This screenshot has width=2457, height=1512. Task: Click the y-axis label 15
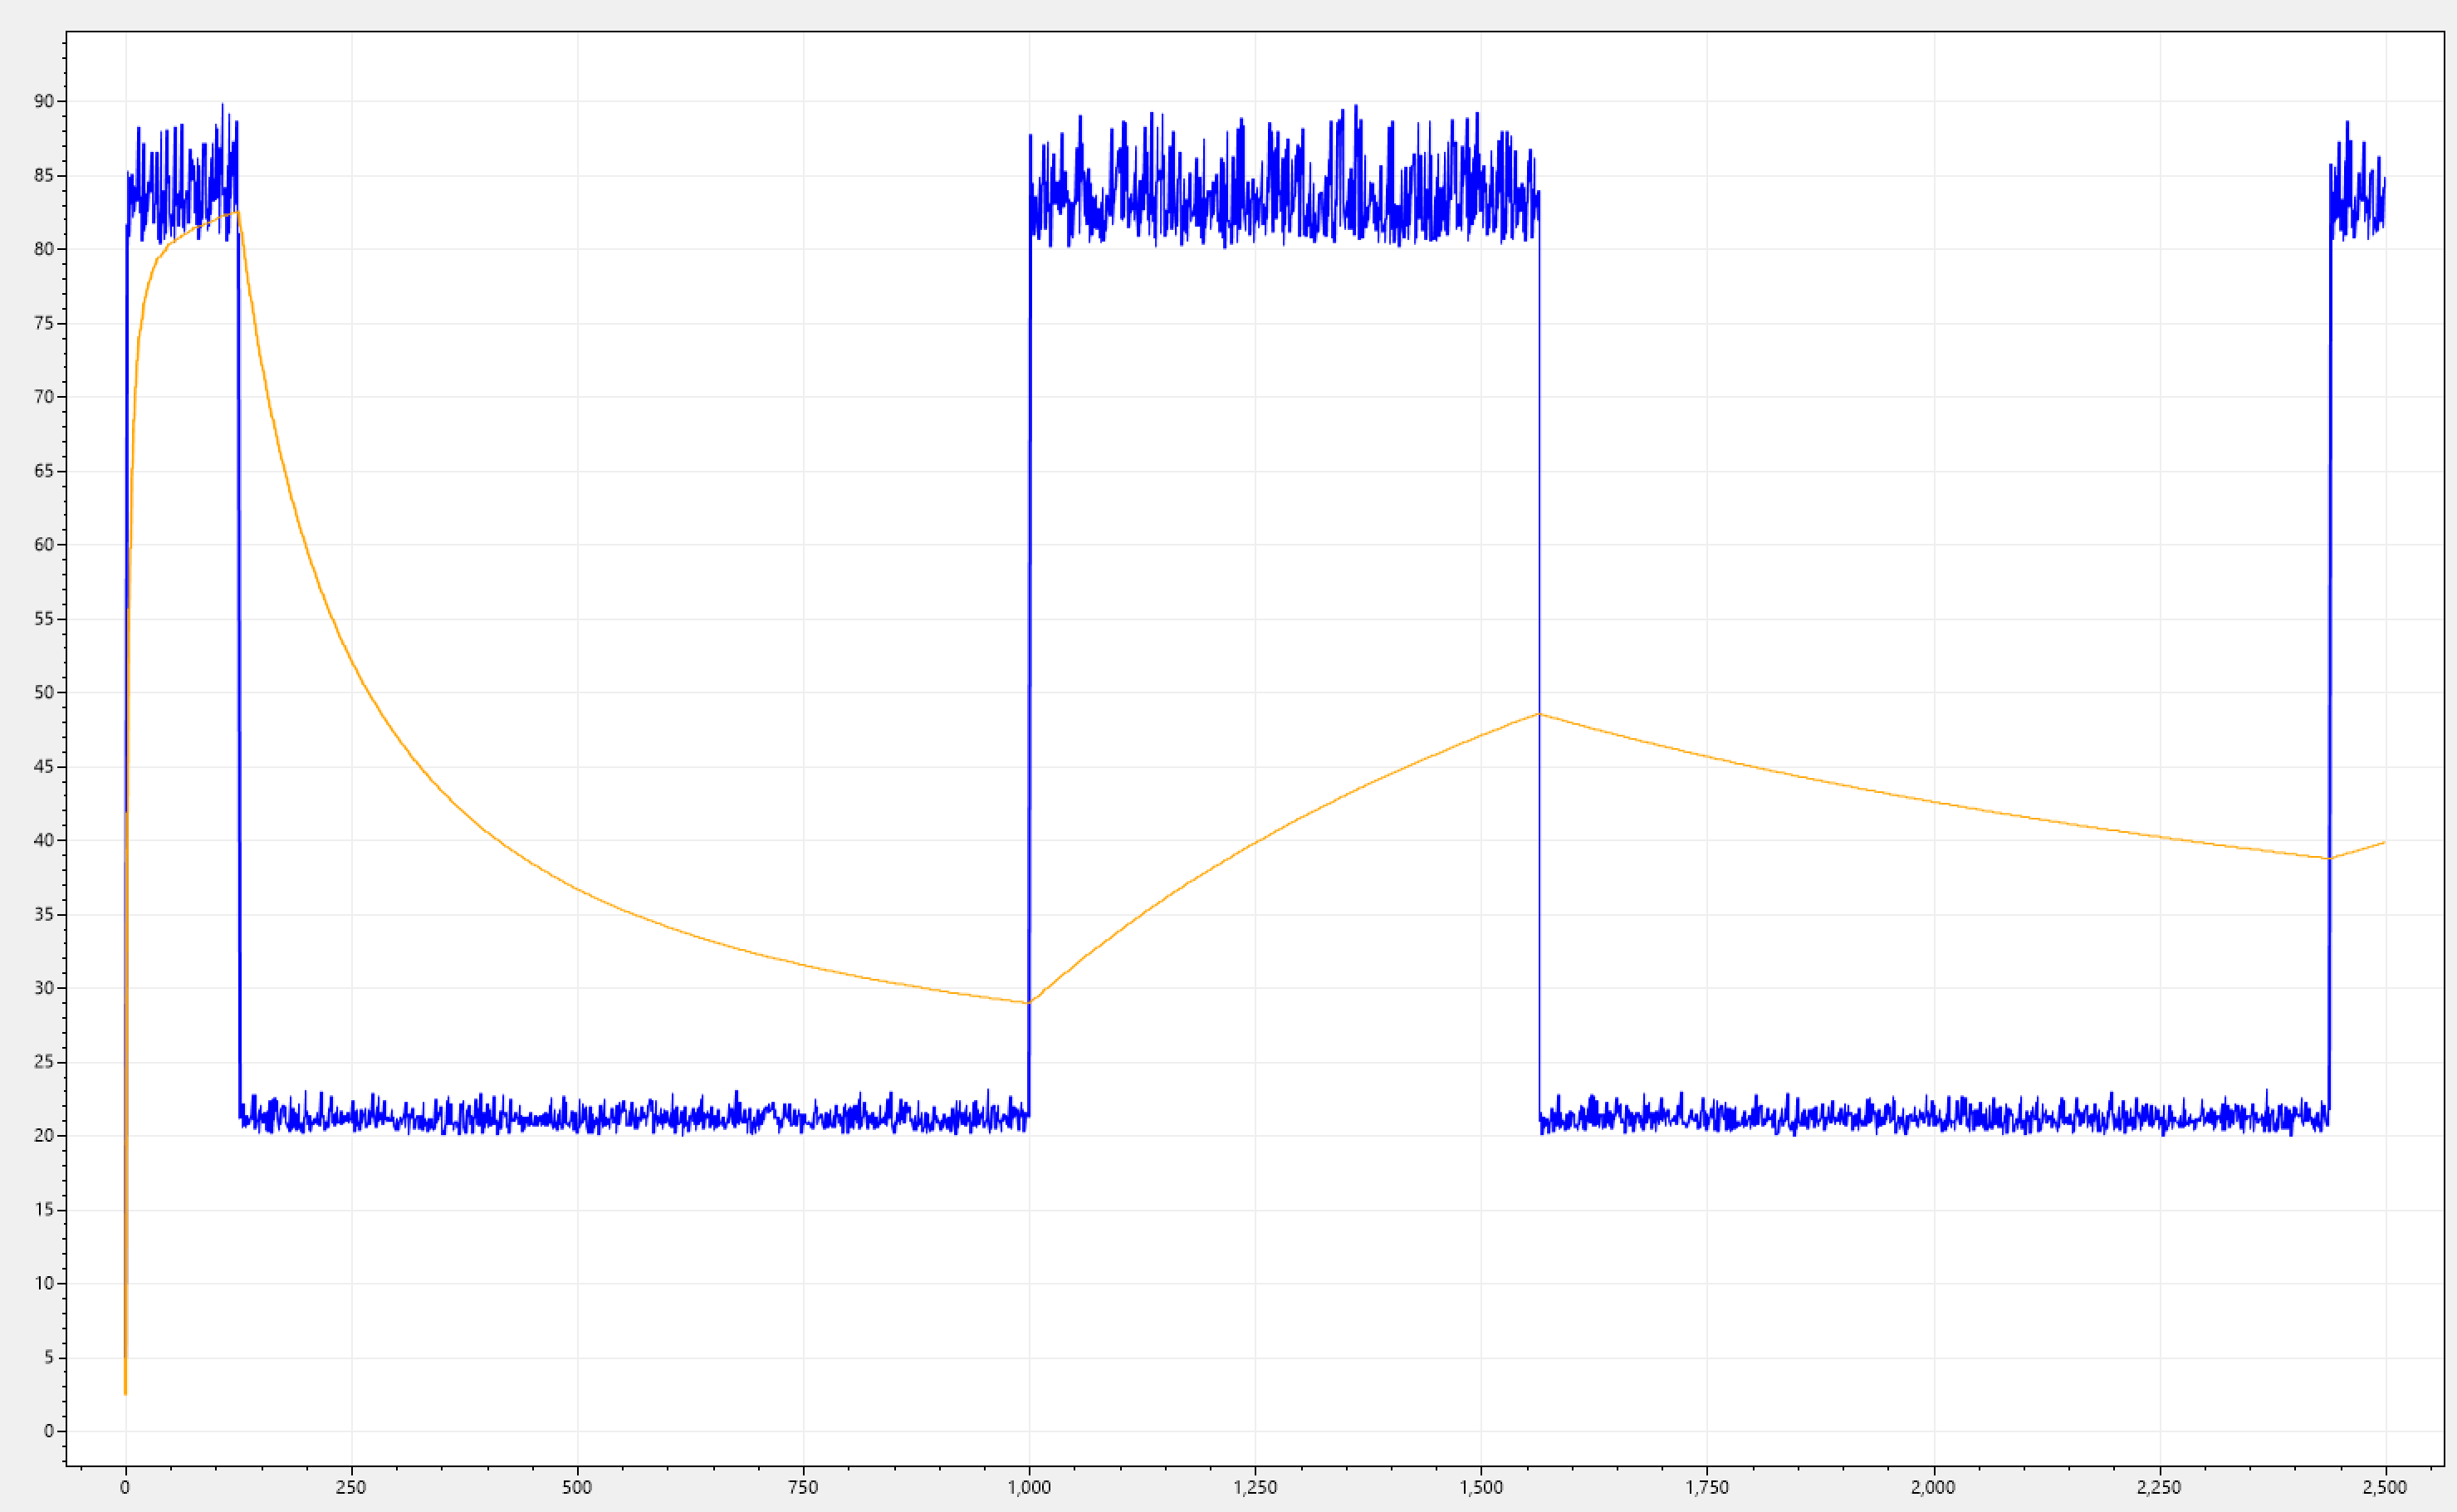click(44, 1209)
